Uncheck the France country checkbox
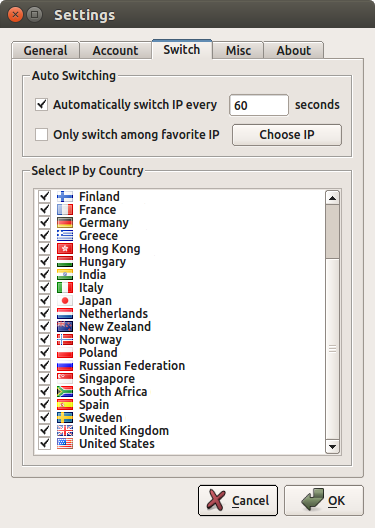375x528 pixels. [x=45, y=210]
